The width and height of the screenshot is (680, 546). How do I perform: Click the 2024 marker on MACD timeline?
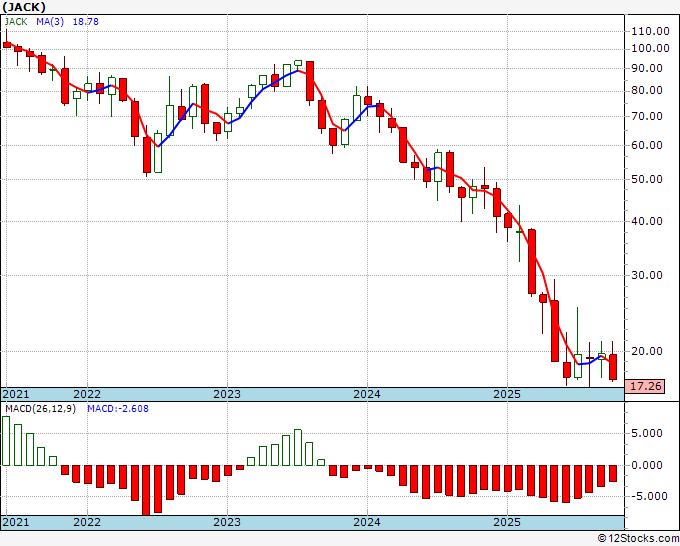(x=367, y=522)
